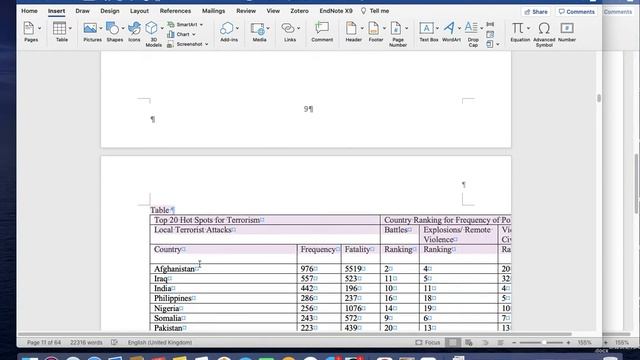Click the zoom in plus button
640x360 pixels.
pyautogui.click(x=569, y=342)
